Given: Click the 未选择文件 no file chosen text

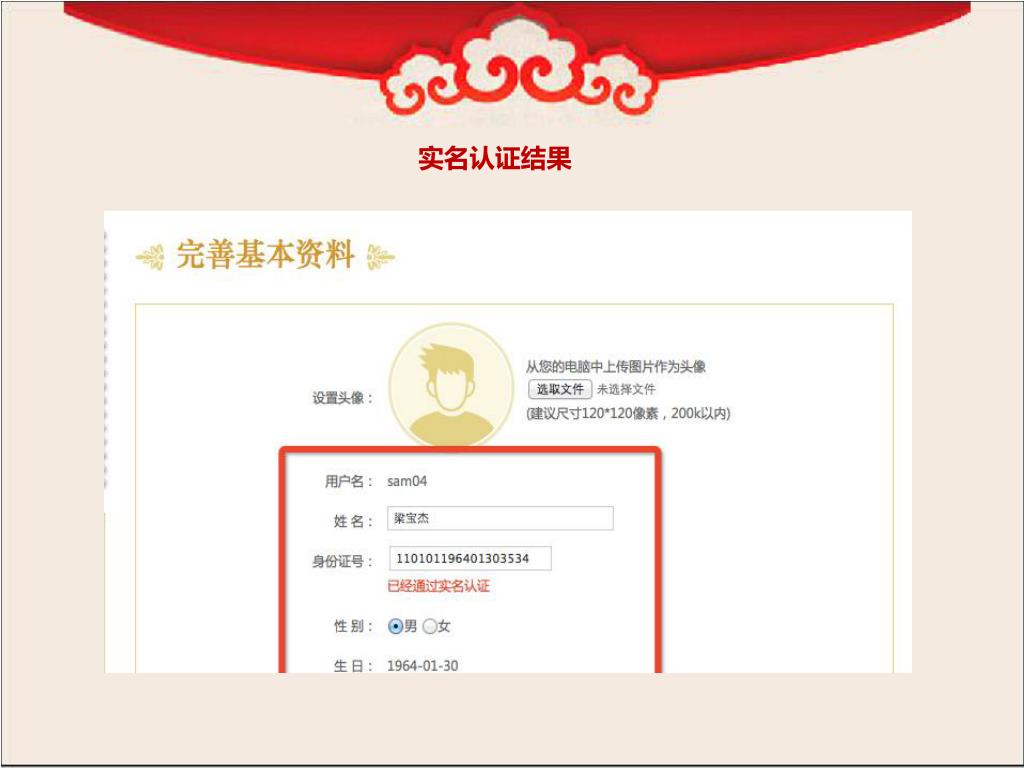Looking at the screenshot, I should [x=626, y=389].
